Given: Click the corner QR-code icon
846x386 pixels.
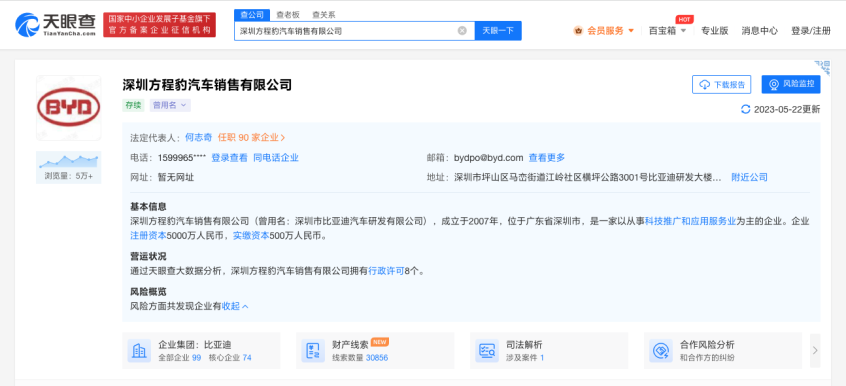Looking at the screenshot, I should 823,67.
